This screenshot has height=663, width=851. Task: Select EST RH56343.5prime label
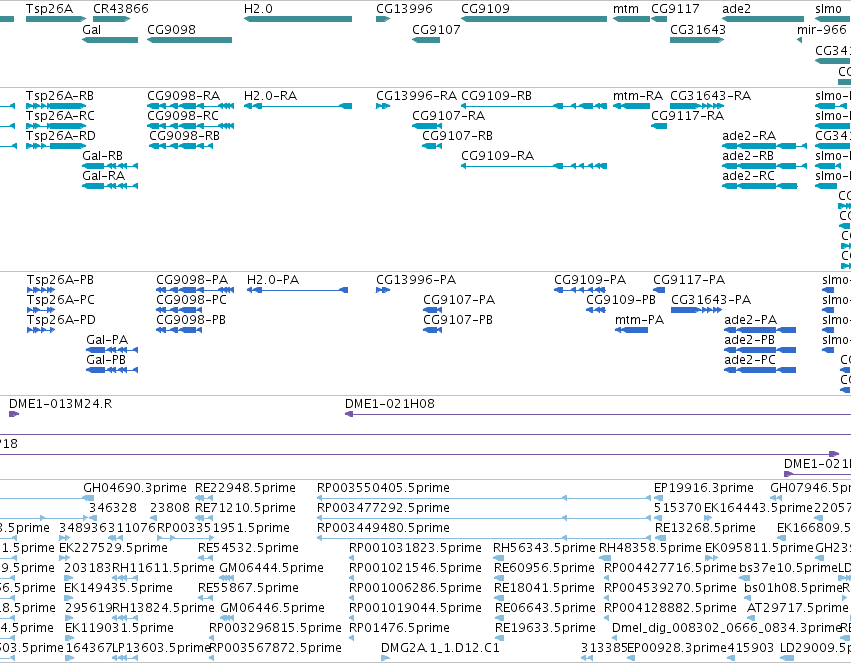click(x=544, y=548)
